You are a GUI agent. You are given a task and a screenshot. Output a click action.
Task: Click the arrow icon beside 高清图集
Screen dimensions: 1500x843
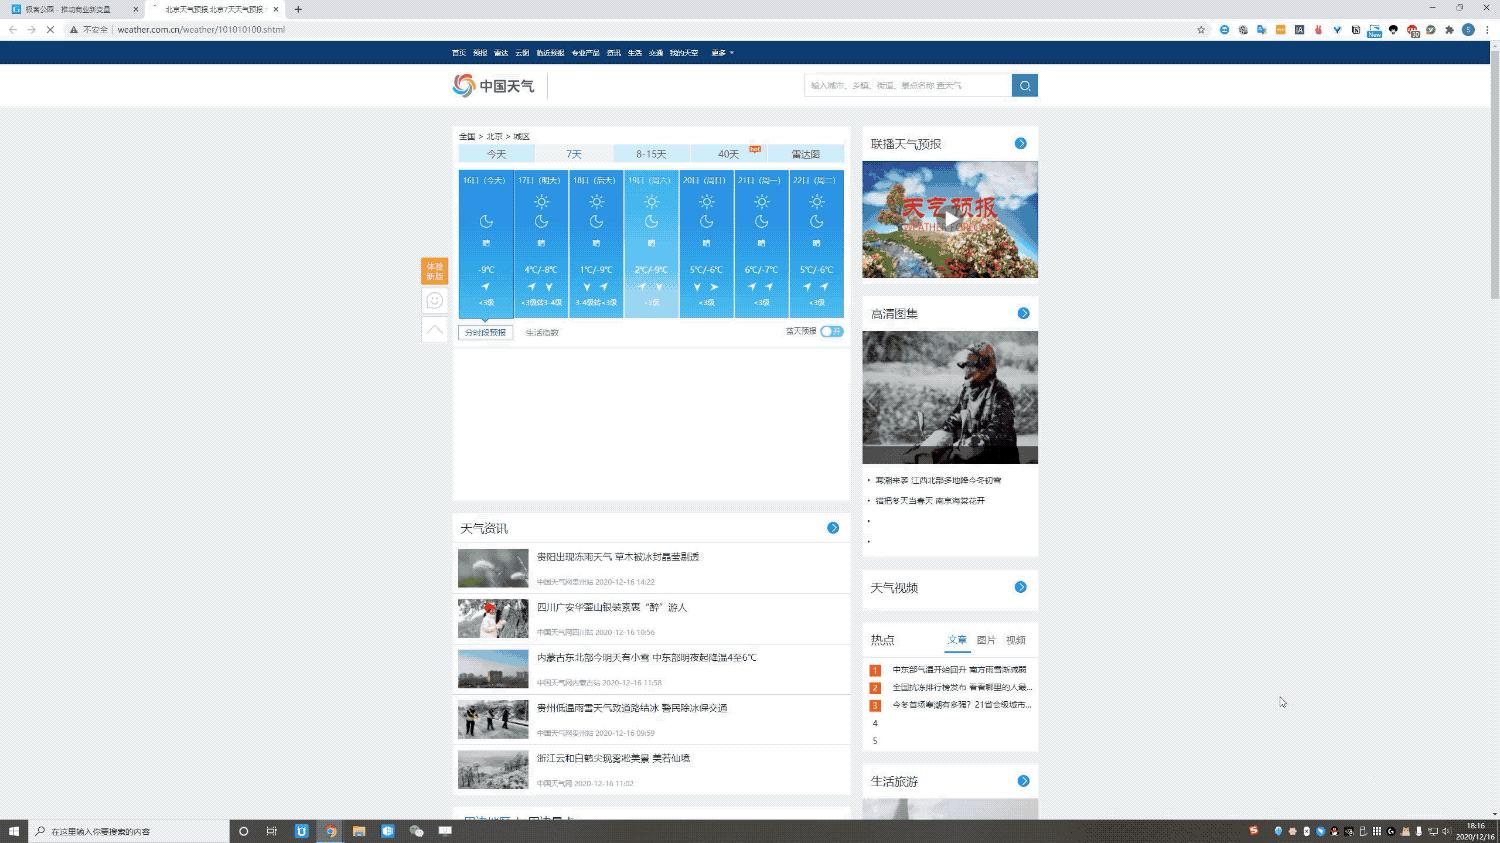(x=1023, y=314)
